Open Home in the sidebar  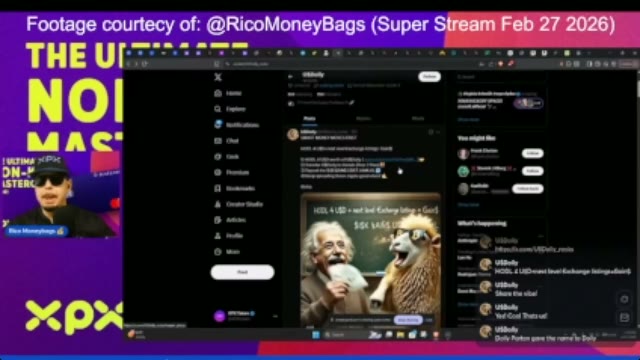tap(234, 93)
